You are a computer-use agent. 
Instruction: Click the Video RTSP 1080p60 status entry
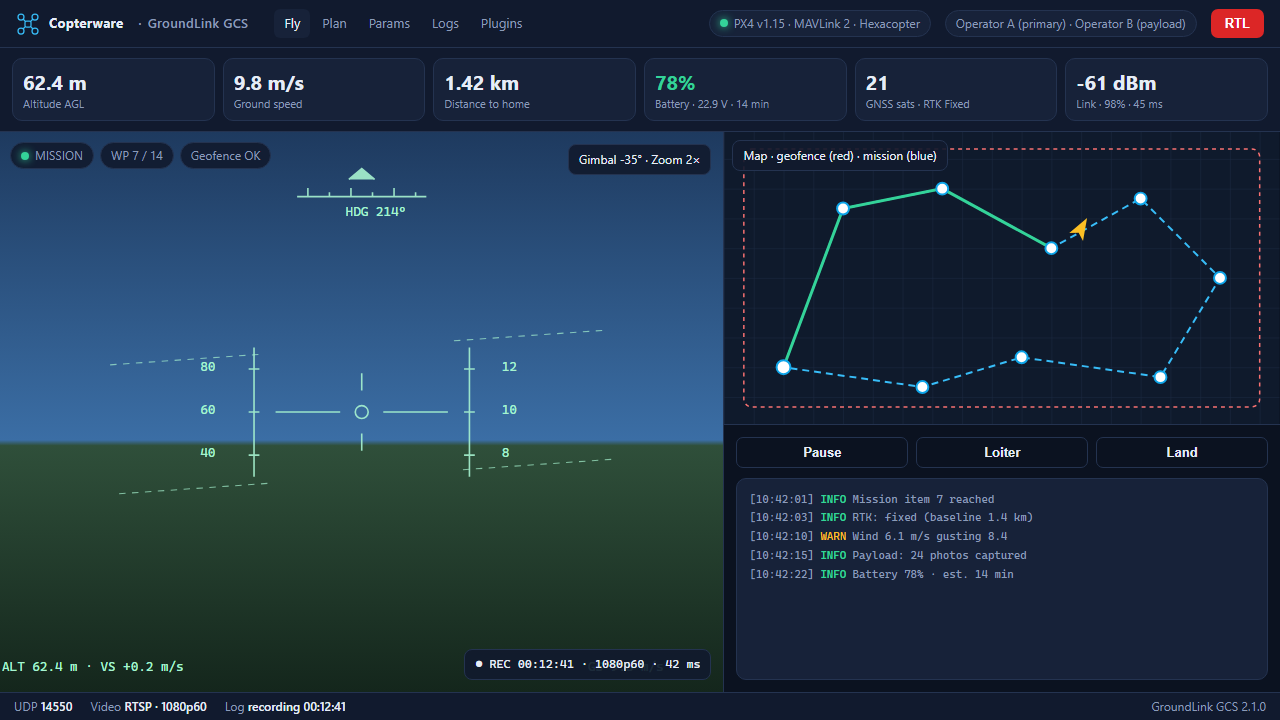(x=149, y=707)
